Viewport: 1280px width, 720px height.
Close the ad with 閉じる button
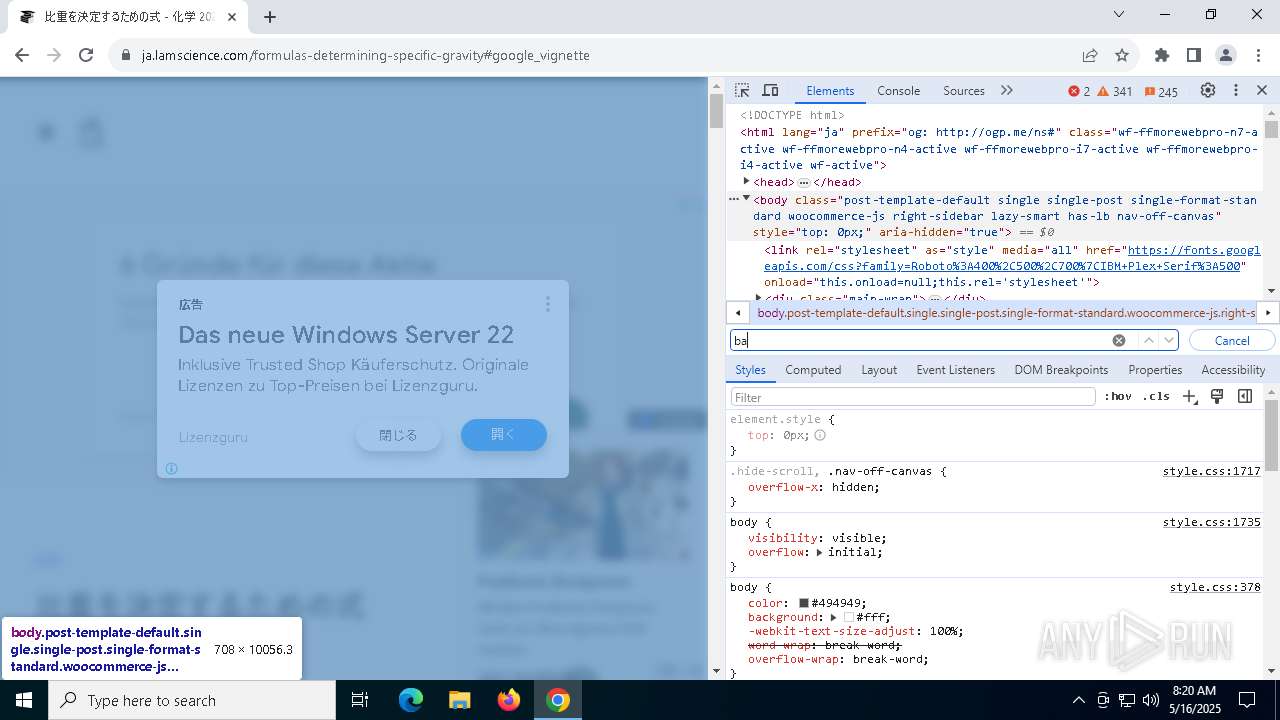point(398,435)
